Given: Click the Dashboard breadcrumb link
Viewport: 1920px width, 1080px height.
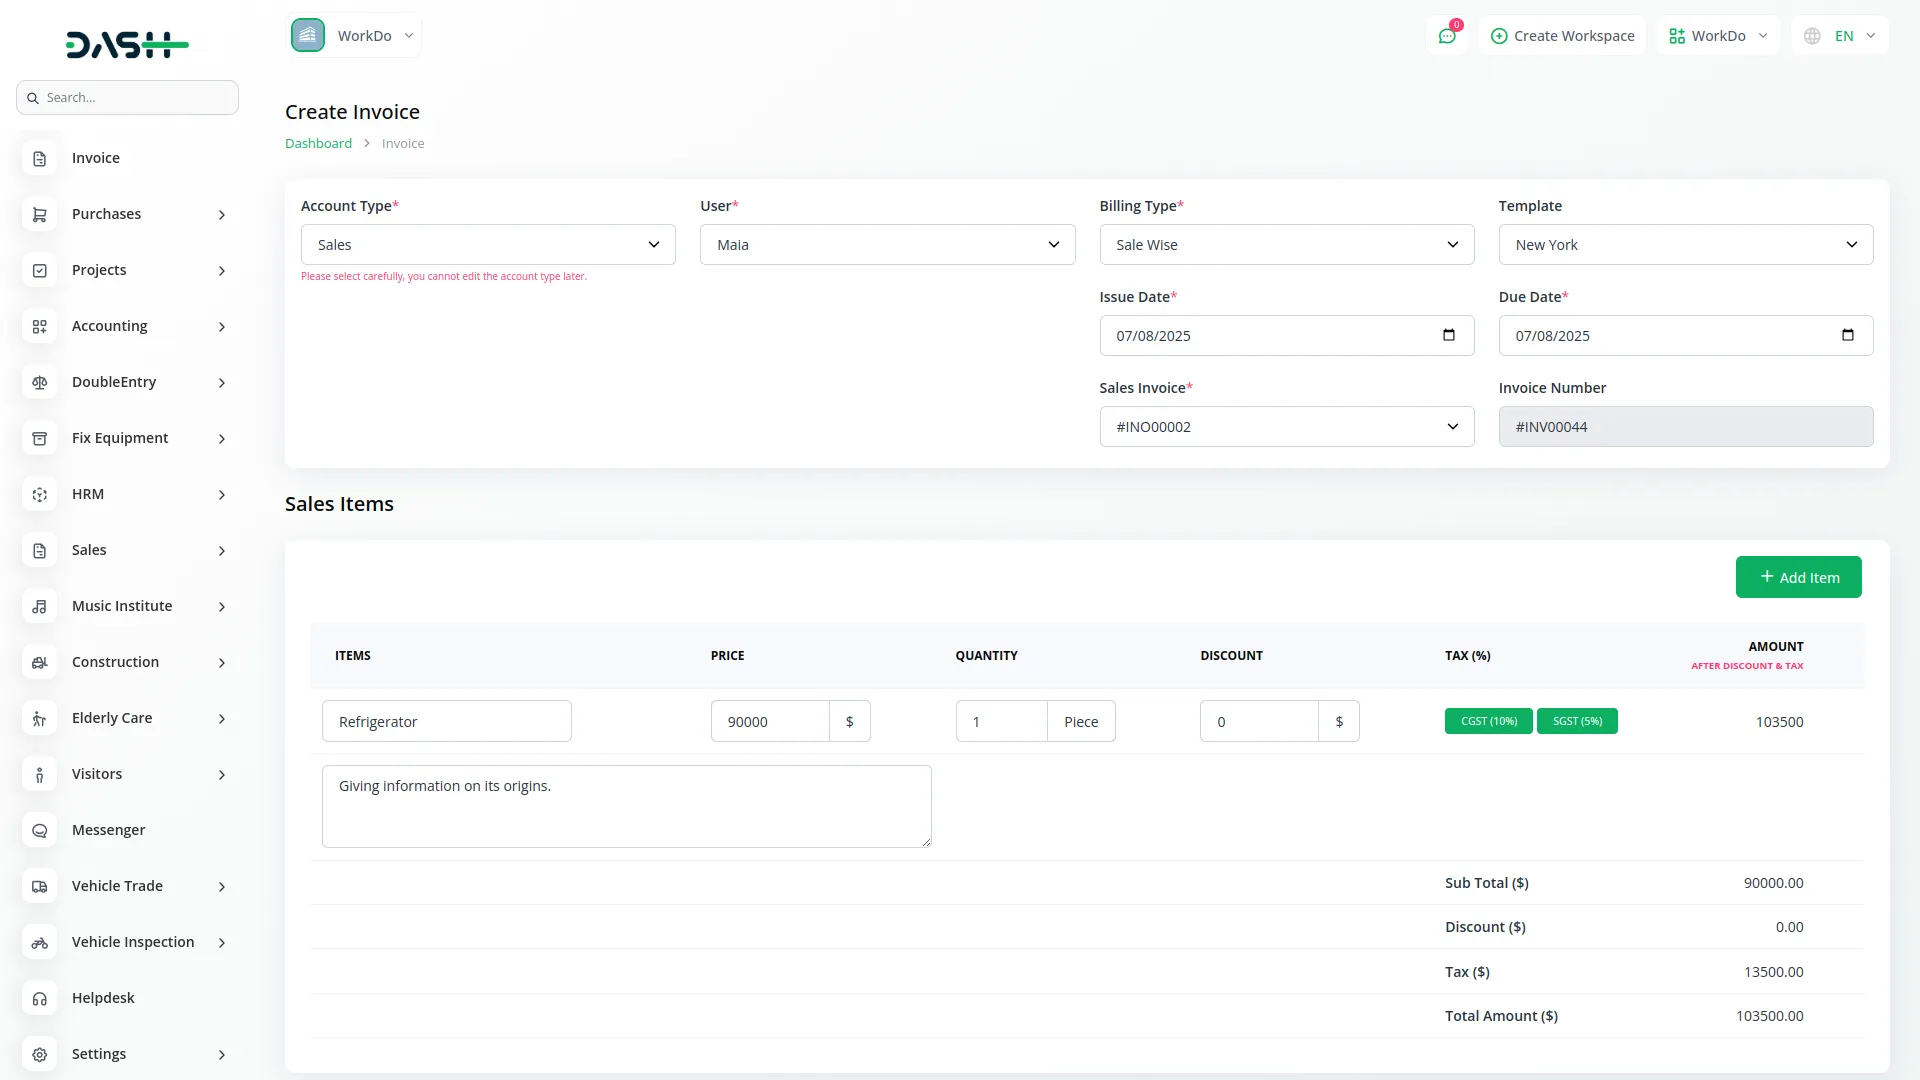Looking at the screenshot, I should (x=318, y=143).
